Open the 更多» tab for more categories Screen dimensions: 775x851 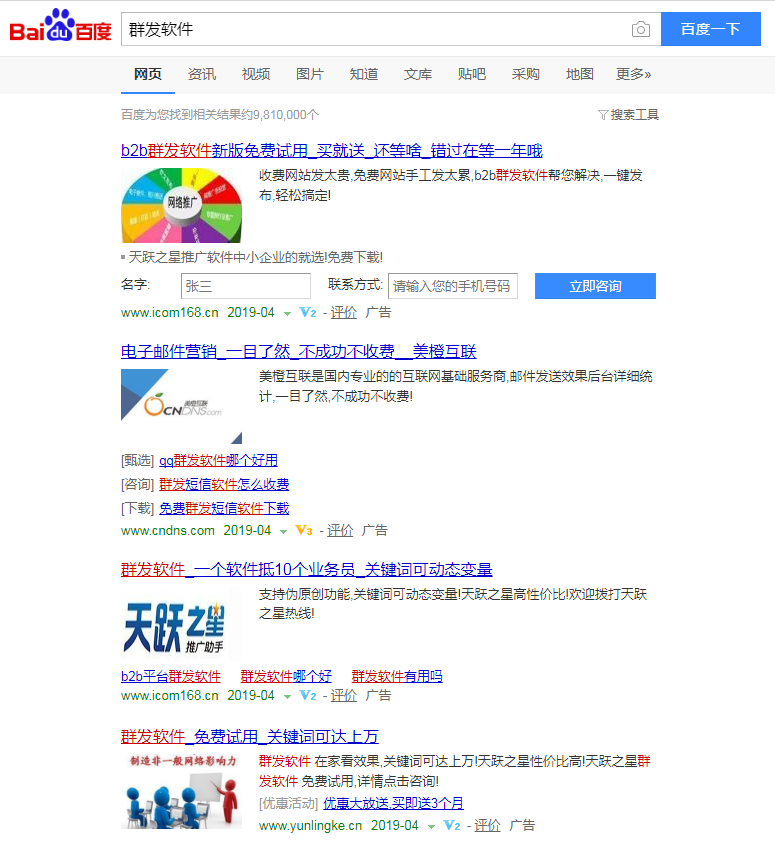click(633, 74)
